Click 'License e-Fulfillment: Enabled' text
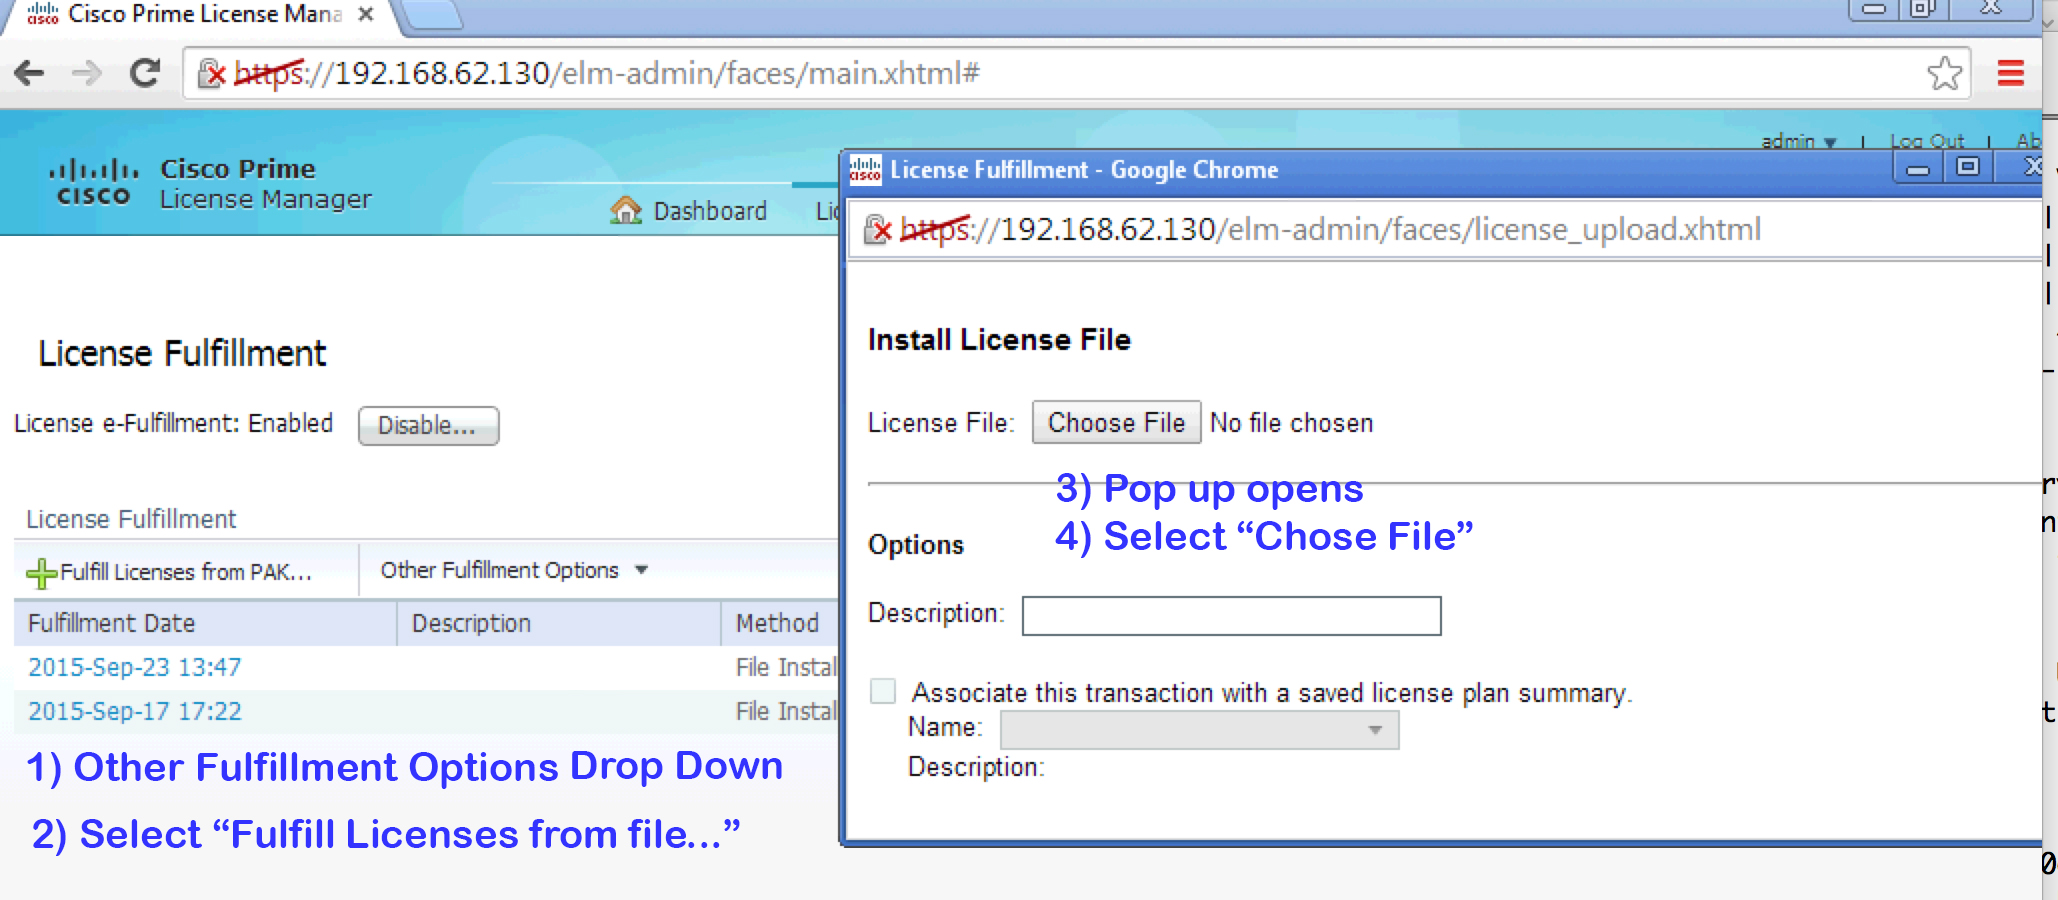This screenshot has width=2058, height=900. [173, 424]
